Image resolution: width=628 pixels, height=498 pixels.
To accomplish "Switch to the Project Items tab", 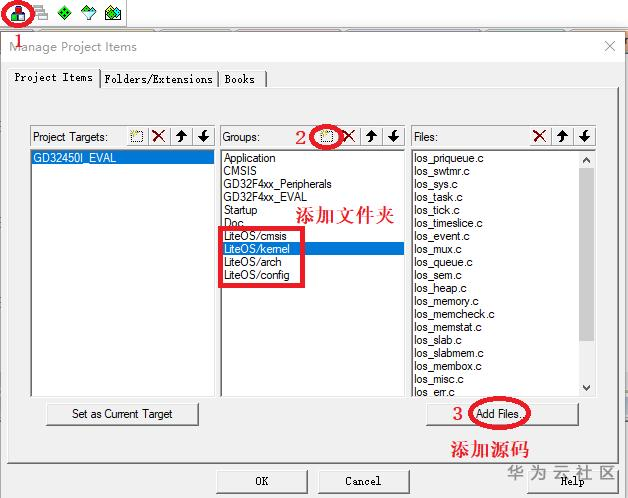I will [54, 77].
